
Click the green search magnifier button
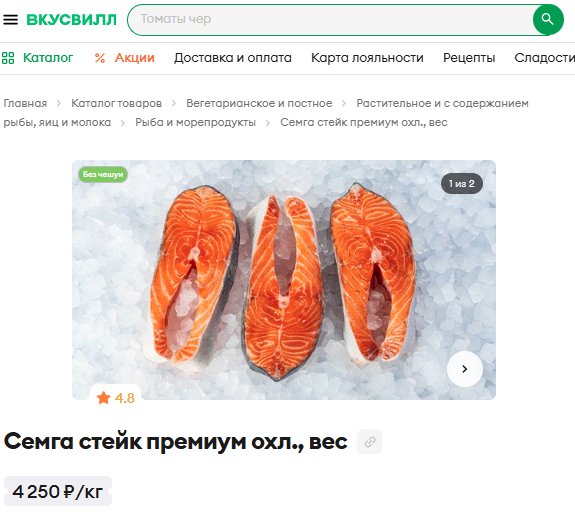pos(548,19)
